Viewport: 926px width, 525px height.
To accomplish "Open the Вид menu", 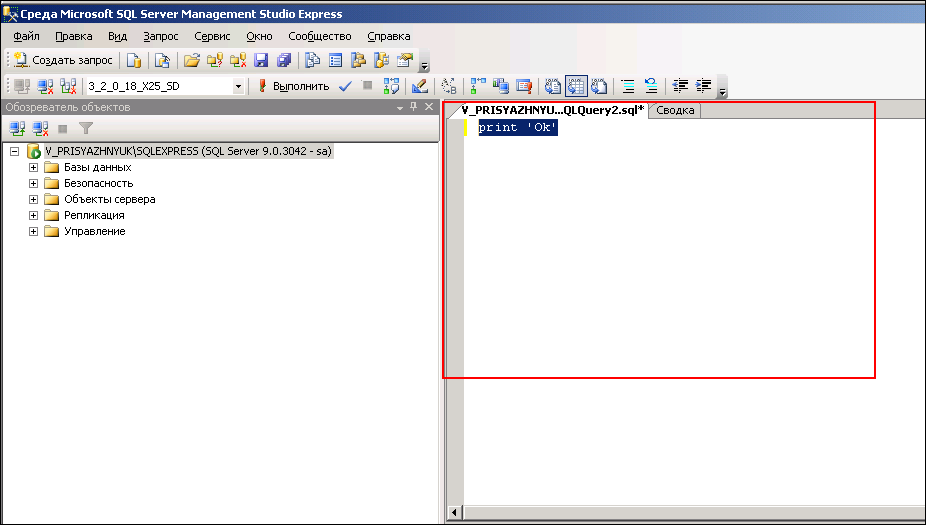I will [x=118, y=36].
